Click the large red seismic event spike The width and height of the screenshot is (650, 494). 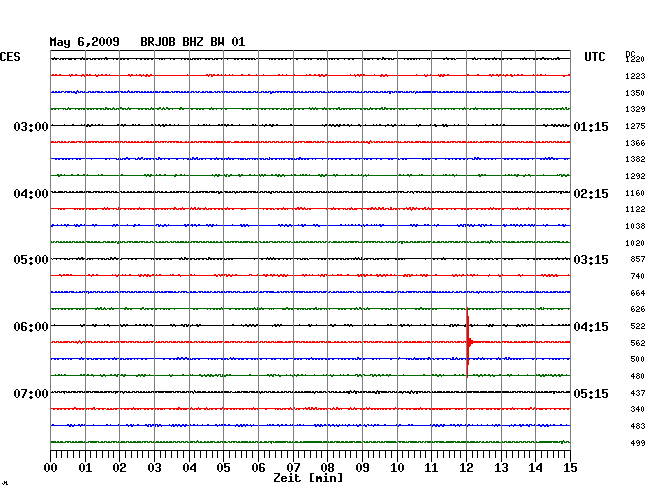tap(468, 342)
